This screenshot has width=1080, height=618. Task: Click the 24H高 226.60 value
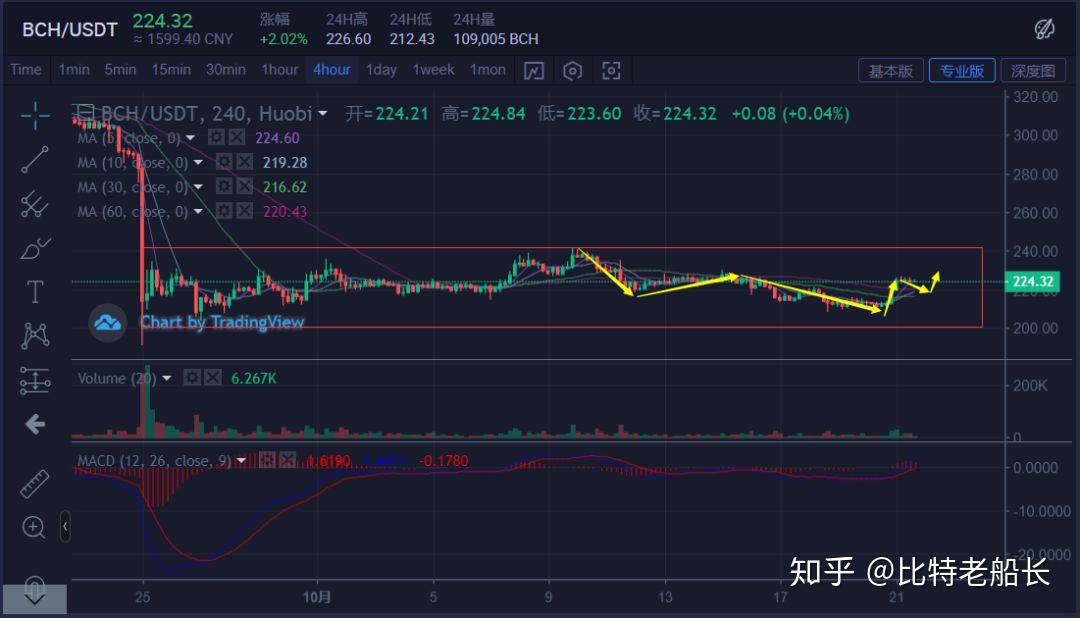pyautogui.click(x=349, y=39)
